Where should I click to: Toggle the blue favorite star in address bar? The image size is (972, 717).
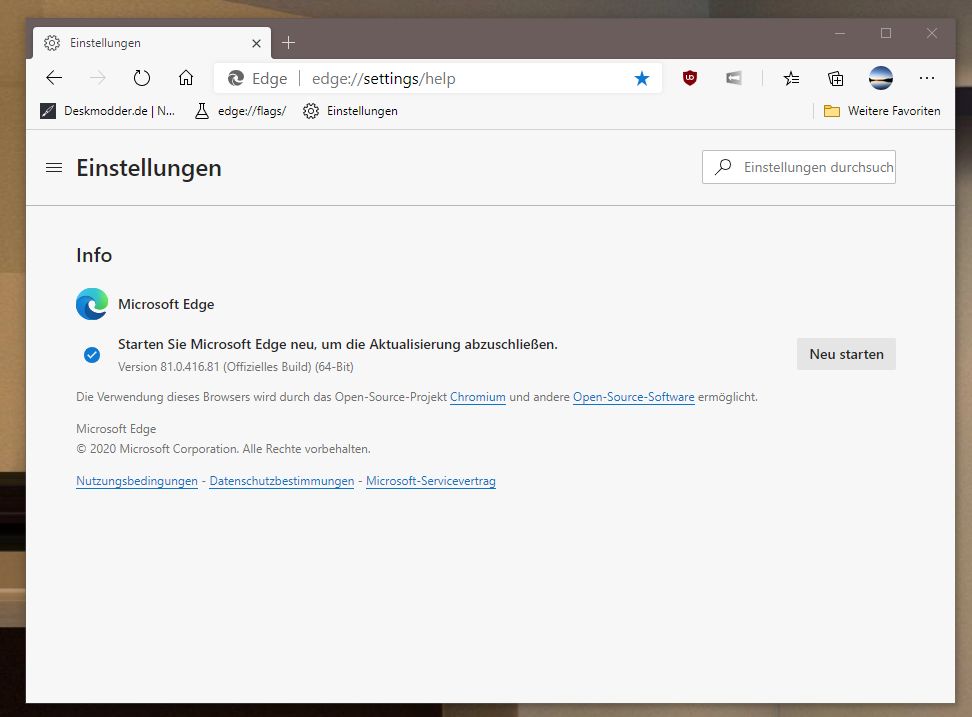642,78
